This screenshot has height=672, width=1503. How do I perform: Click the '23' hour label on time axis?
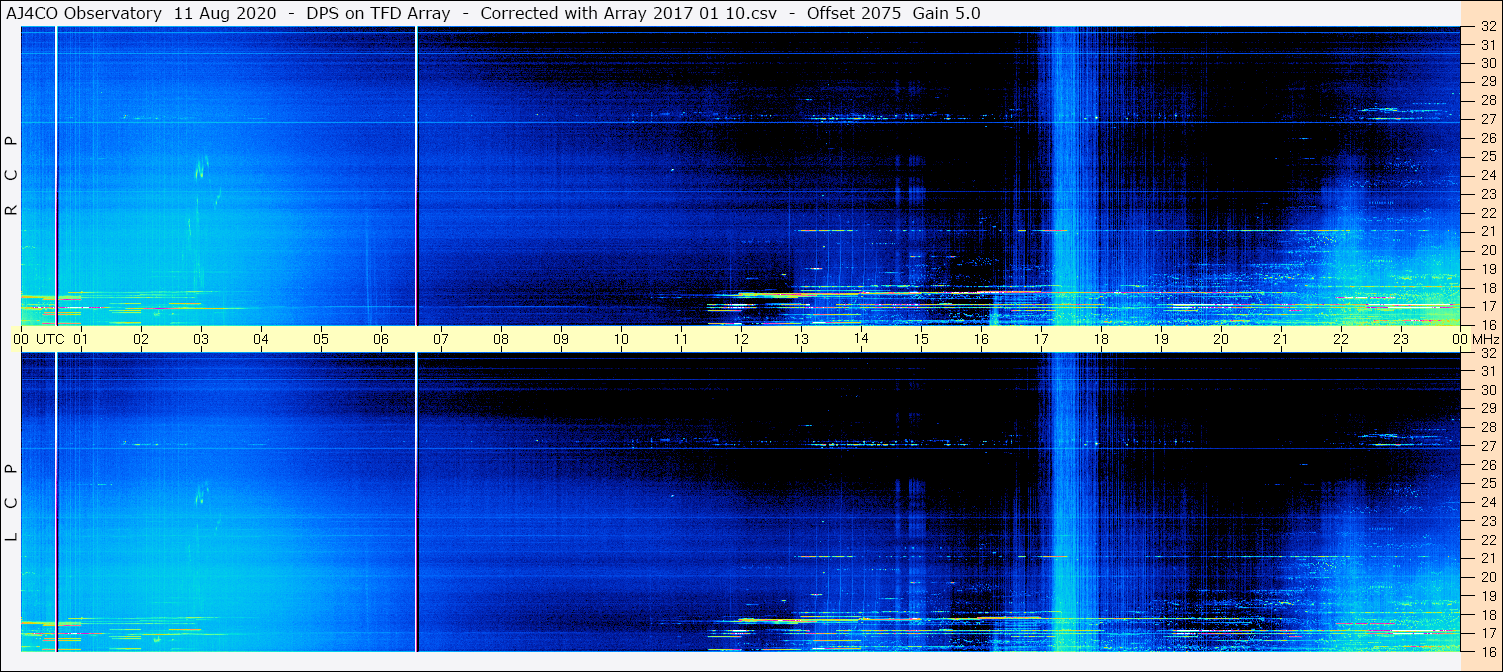click(x=1401, y=339)
